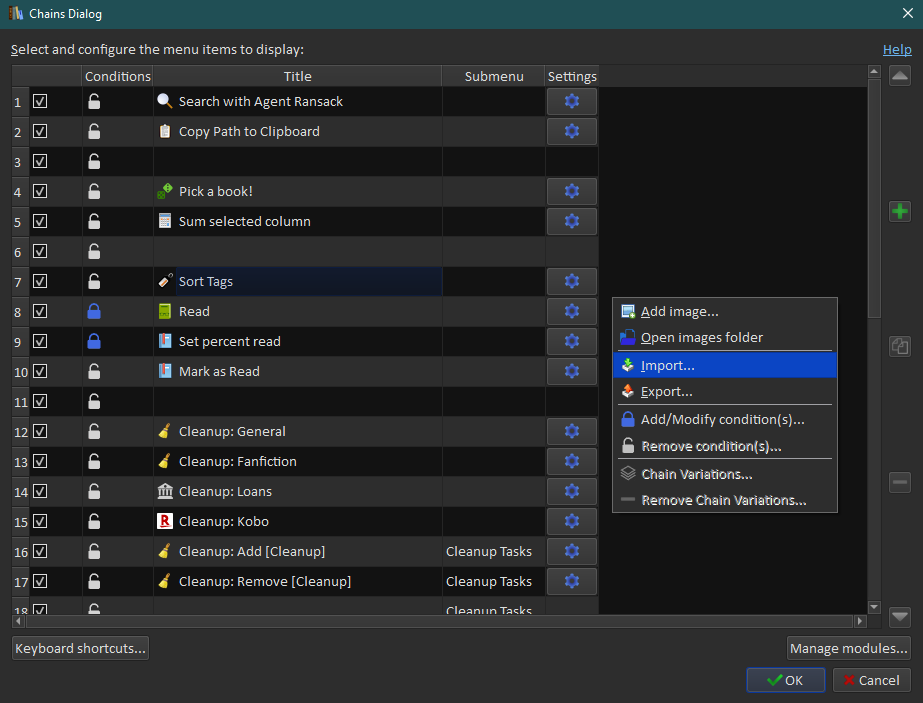Open the Keyboard shortcuts... dialog
The image size is (923, 703).
coord(81,649)
